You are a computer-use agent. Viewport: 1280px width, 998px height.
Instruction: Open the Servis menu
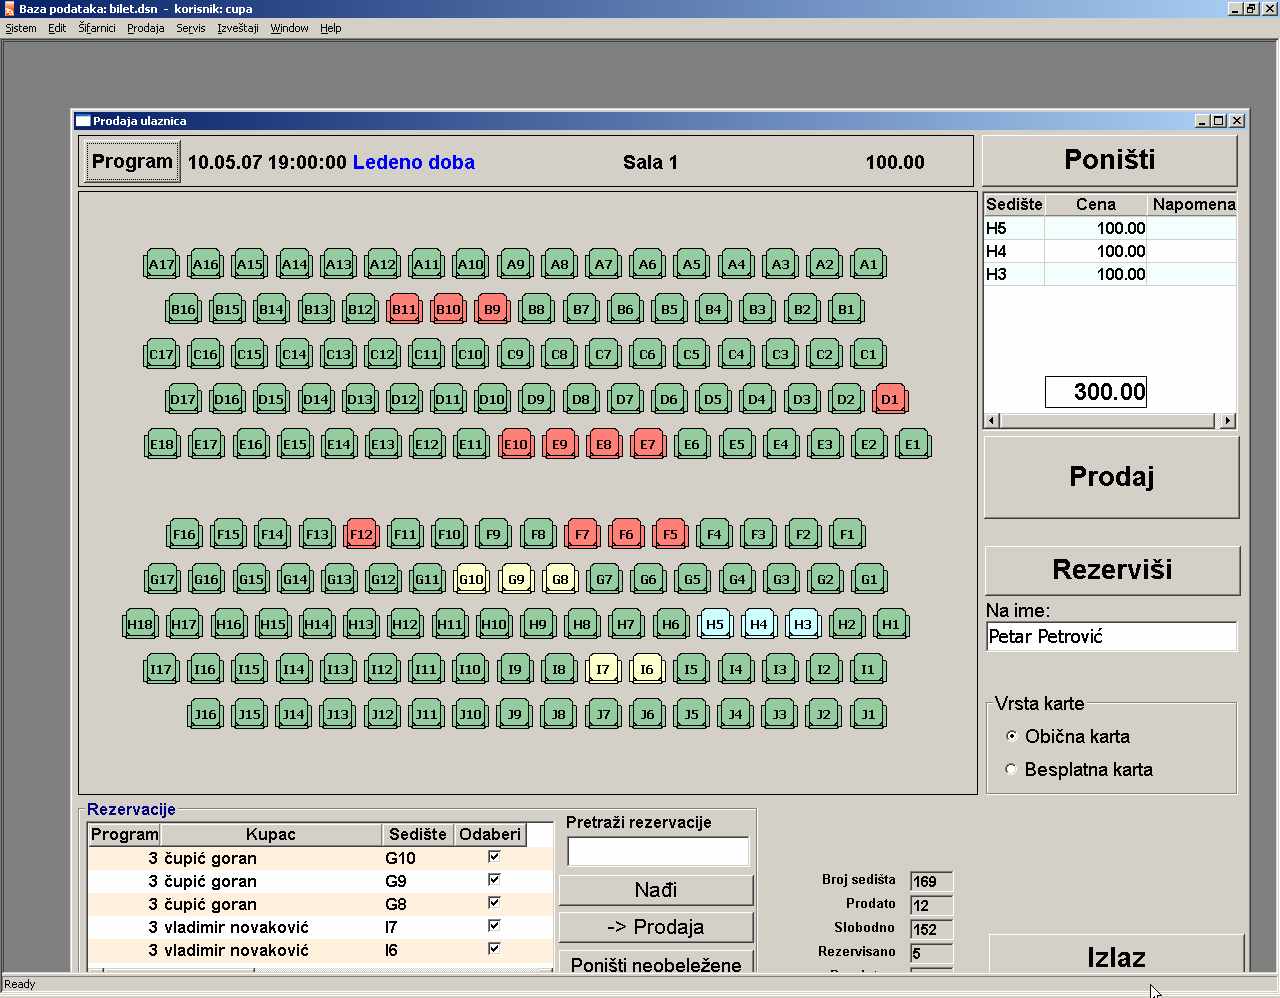(x=191, y=28)
